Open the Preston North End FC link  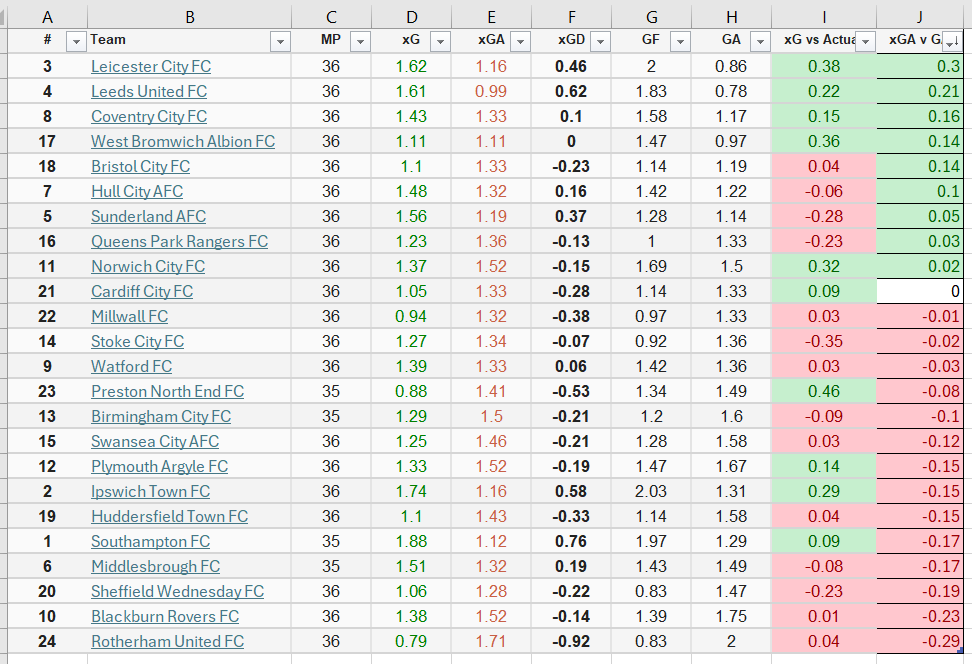coord(167,391)
